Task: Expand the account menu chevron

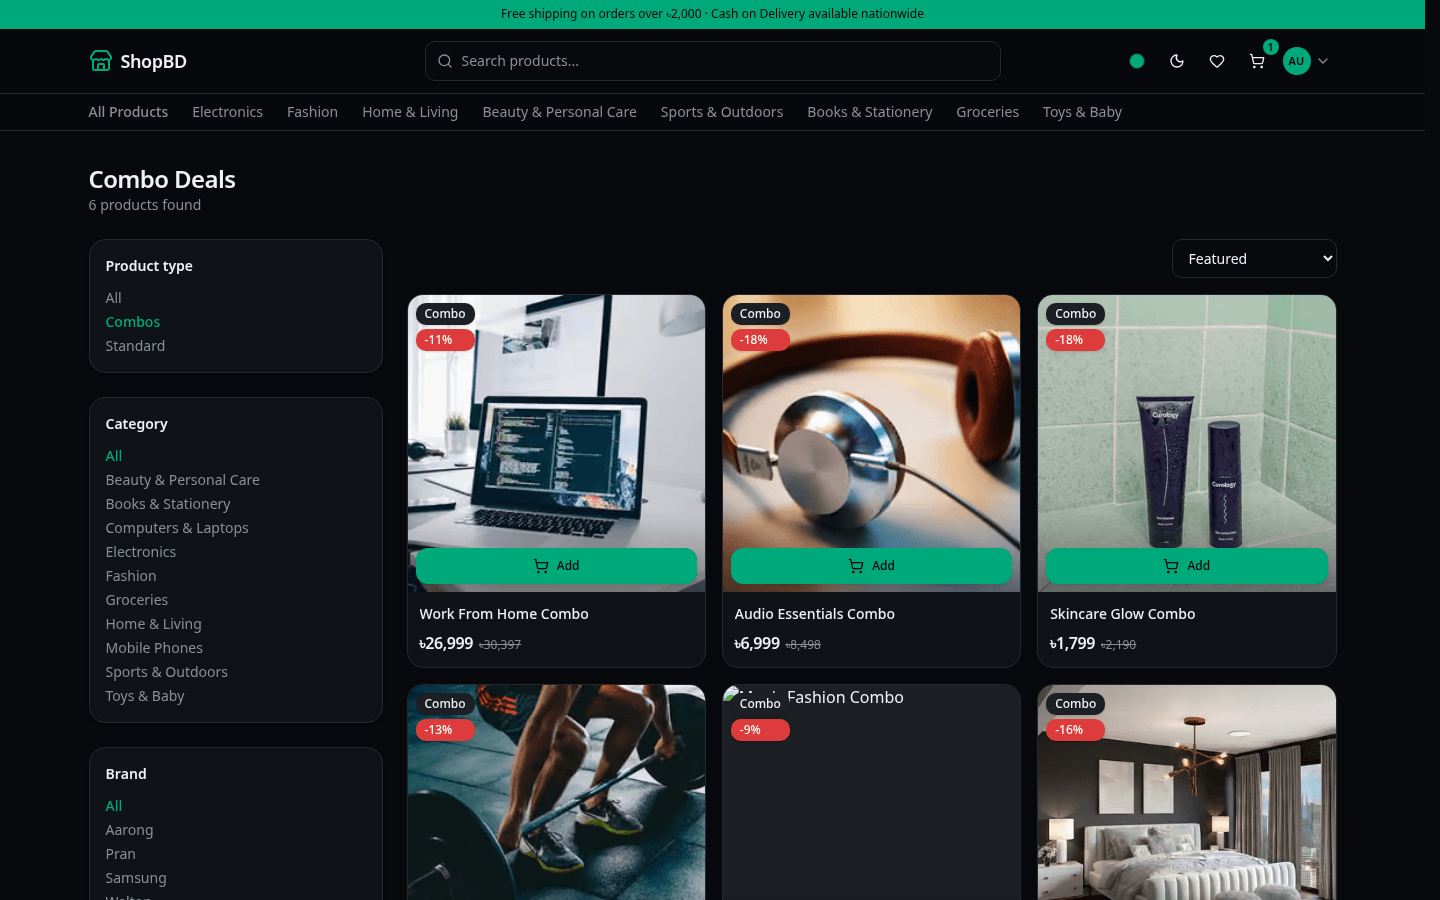Action: point(1323,61)
